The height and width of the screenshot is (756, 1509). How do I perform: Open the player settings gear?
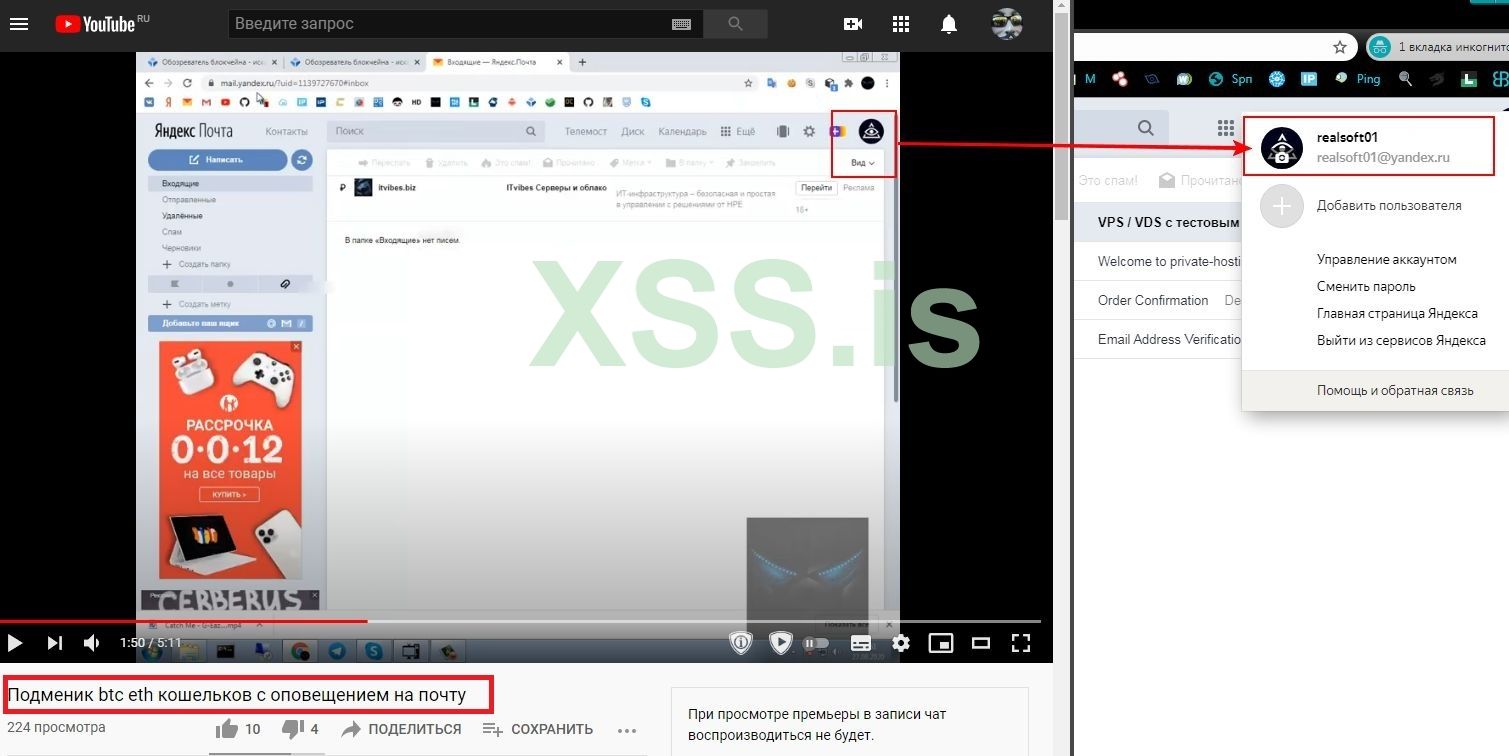click(x=901, y=643)
